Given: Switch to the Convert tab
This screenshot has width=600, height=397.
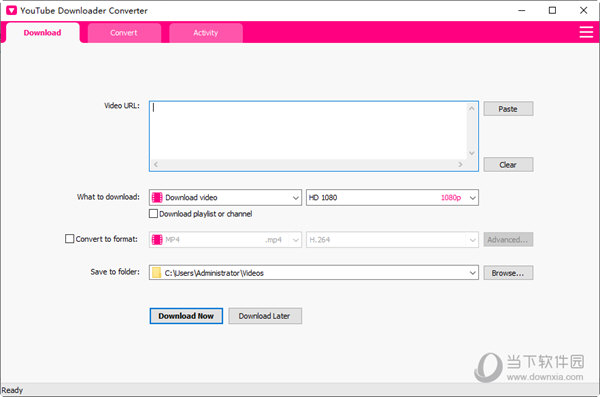Looking at the screenshot, I should coord(124,33).
